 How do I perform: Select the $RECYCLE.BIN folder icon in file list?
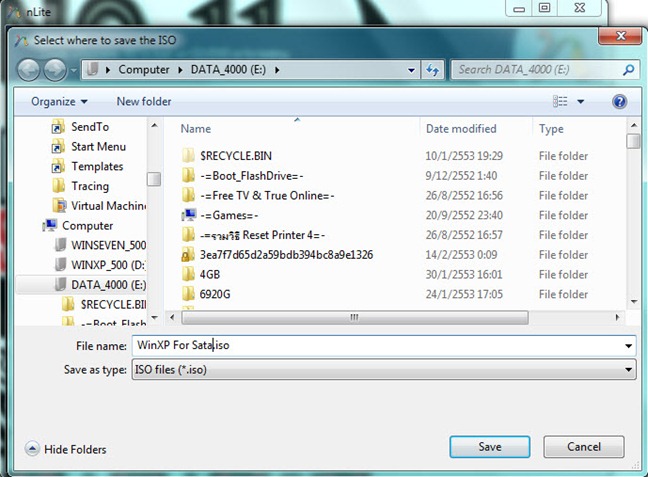[188, 156]
